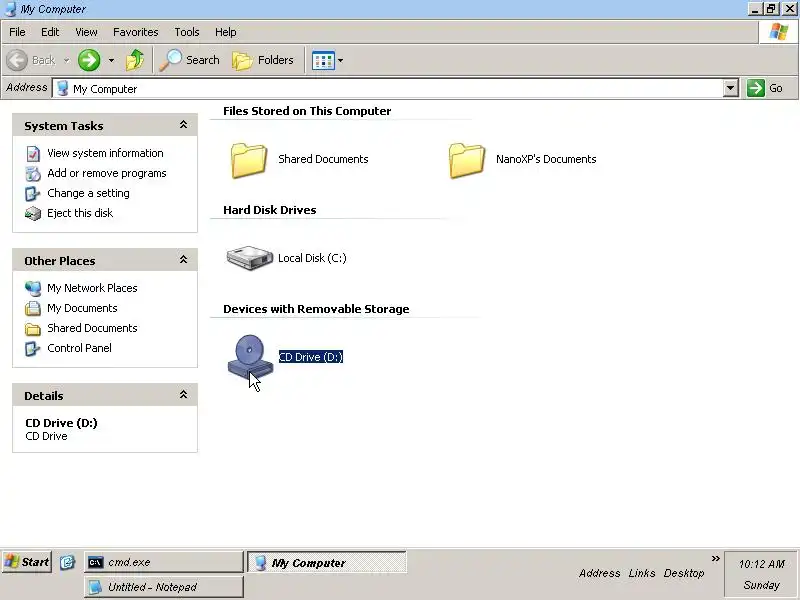Click the My Computer title bar icon
800x600 pixels.
pos(10,9)
